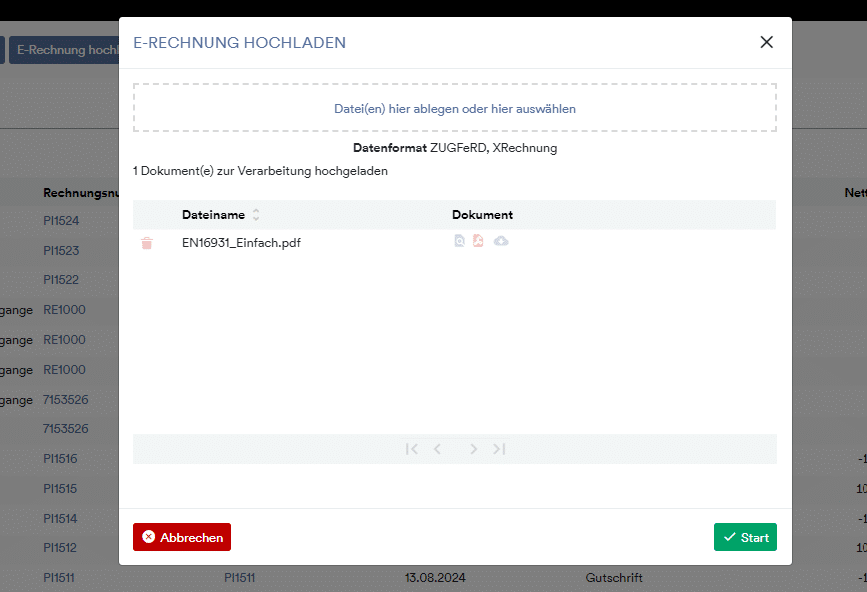The width and height of the screenshot is (867, 592).
Task: Go to first page in pagination
Action: tap(411, 449)
